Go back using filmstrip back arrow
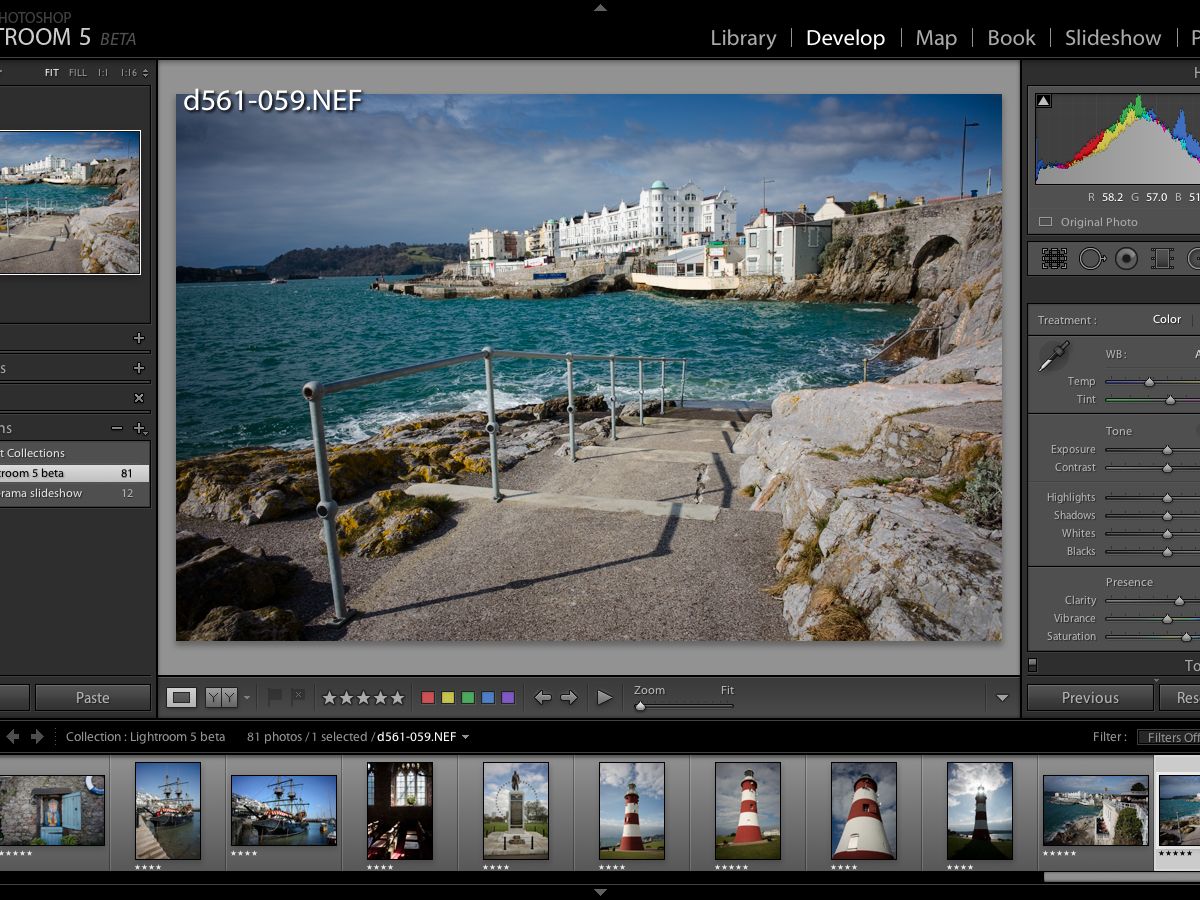This screenshot has height=900, width=1200. (13, 737)
